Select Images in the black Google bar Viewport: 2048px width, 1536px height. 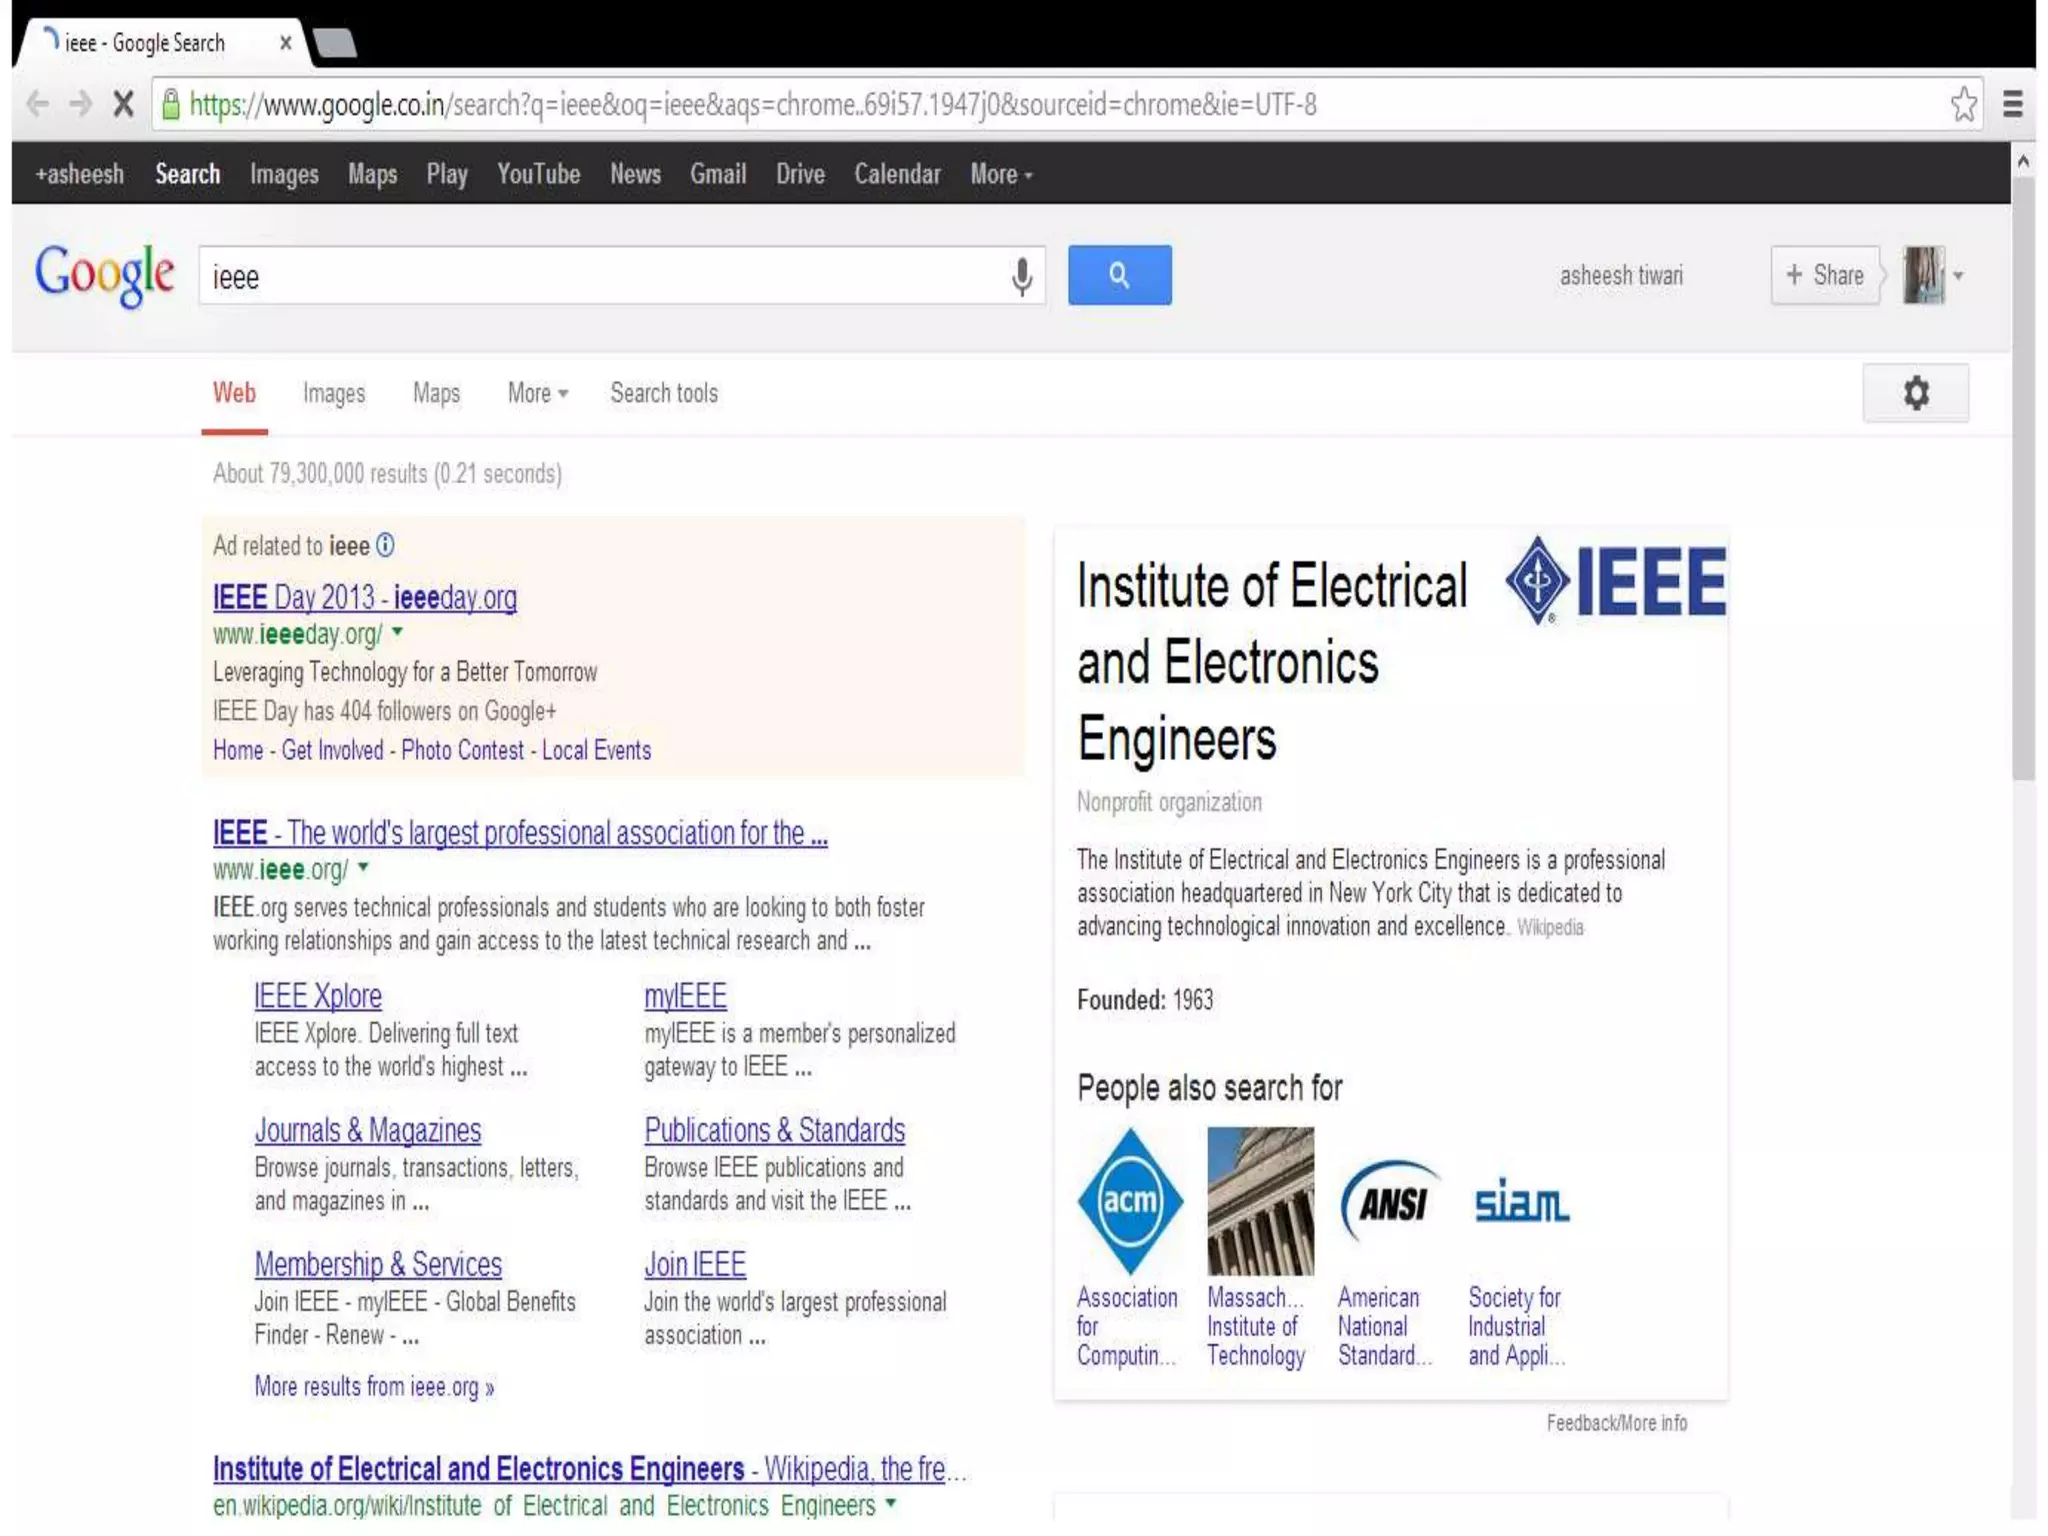point(284,174)
